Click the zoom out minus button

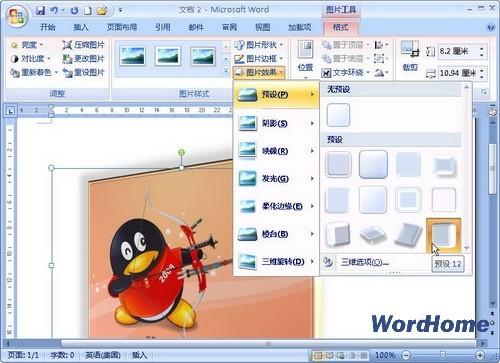click(x=405, y=355)
